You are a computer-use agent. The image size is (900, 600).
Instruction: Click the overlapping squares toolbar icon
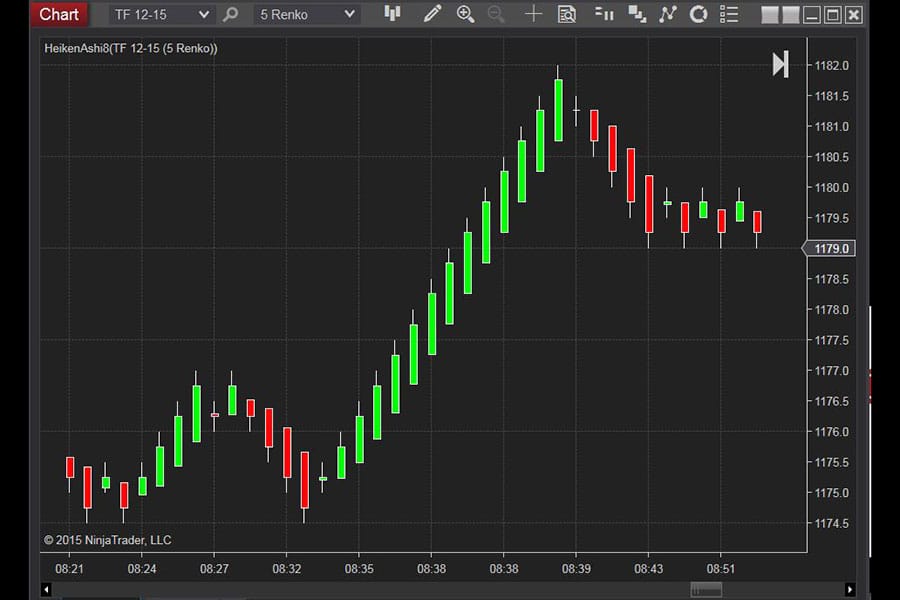pyautogui.click(x=637, y=14)
